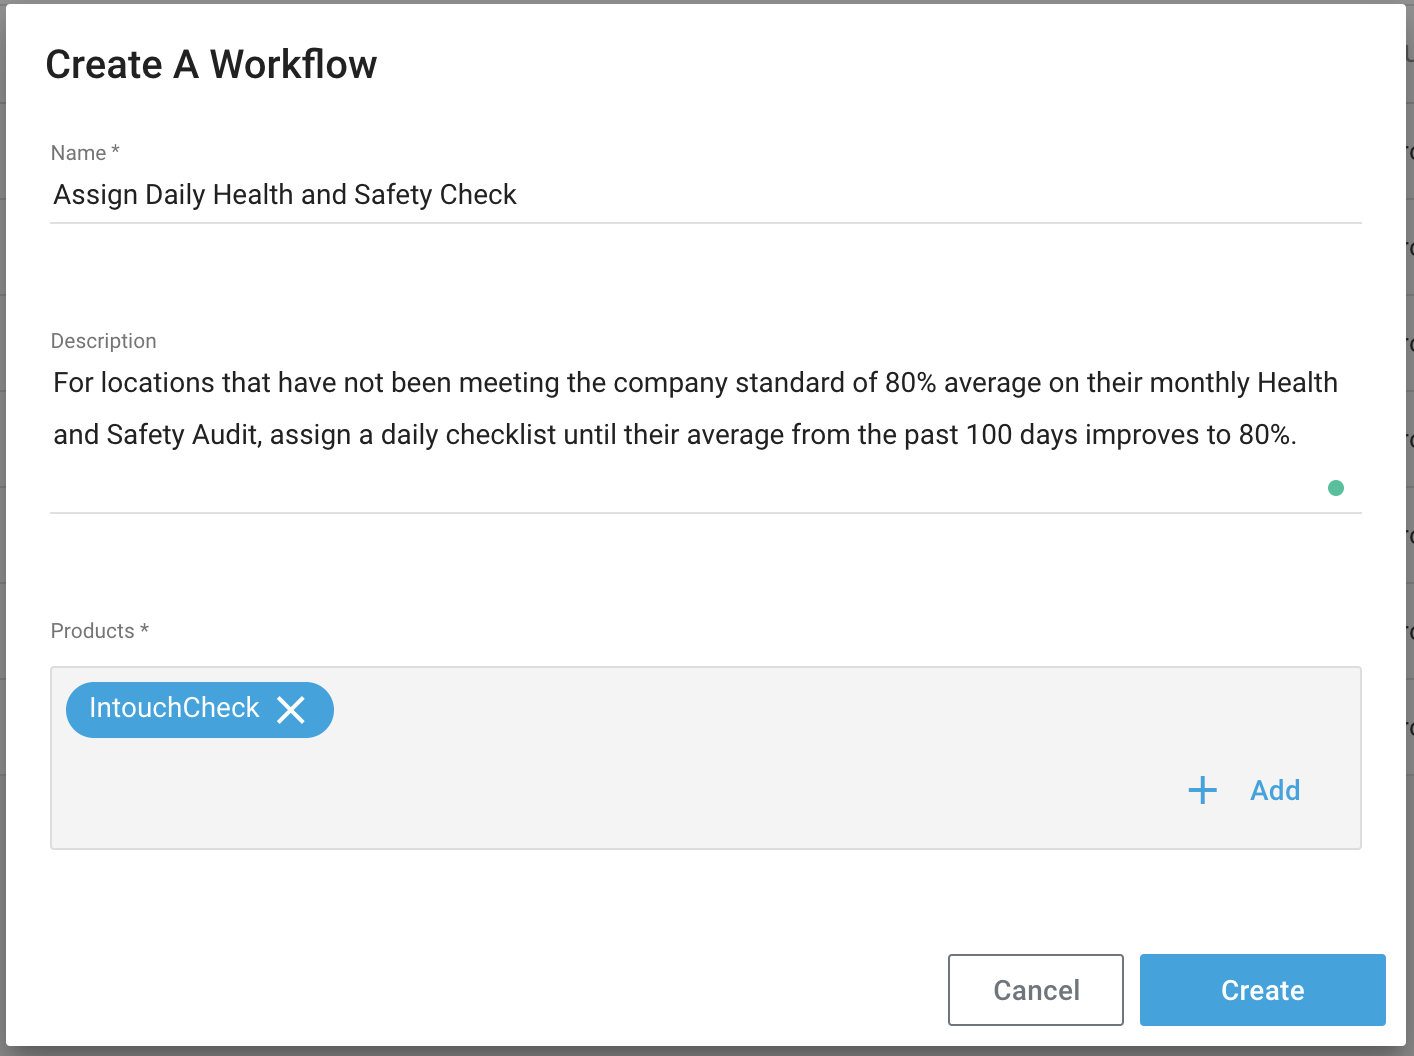1414x1056 pixels.
Task: Click the green status dot in Description
Action: (1335, 488)
